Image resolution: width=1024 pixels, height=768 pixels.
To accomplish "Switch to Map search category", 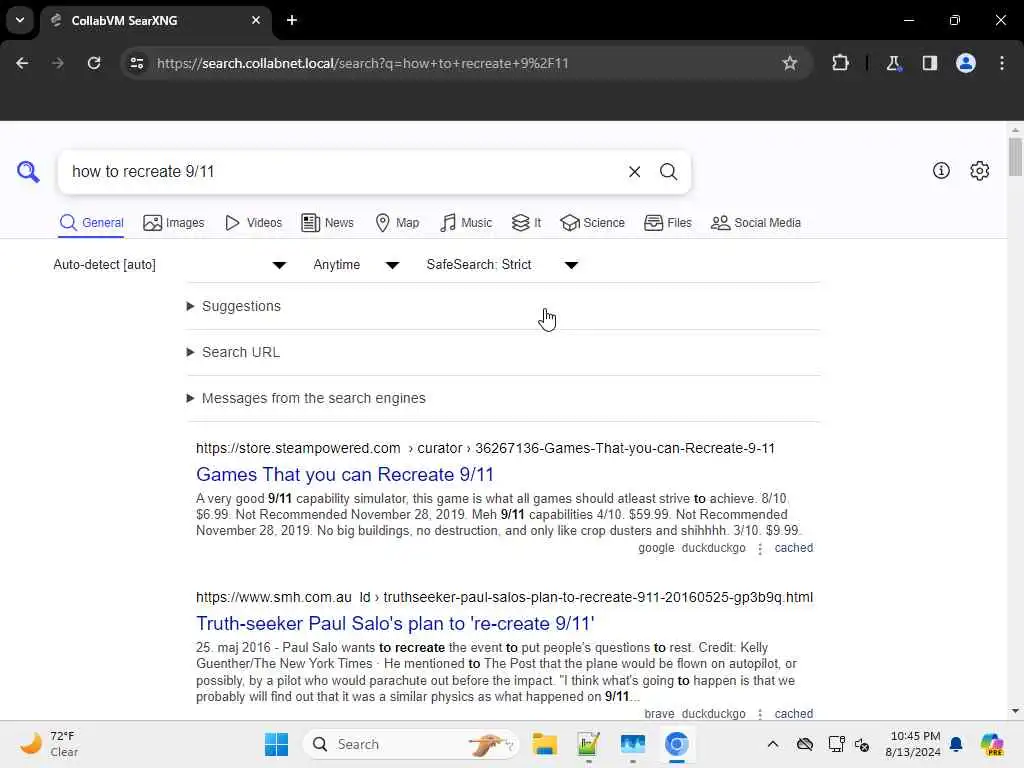I will pos(397,223).
